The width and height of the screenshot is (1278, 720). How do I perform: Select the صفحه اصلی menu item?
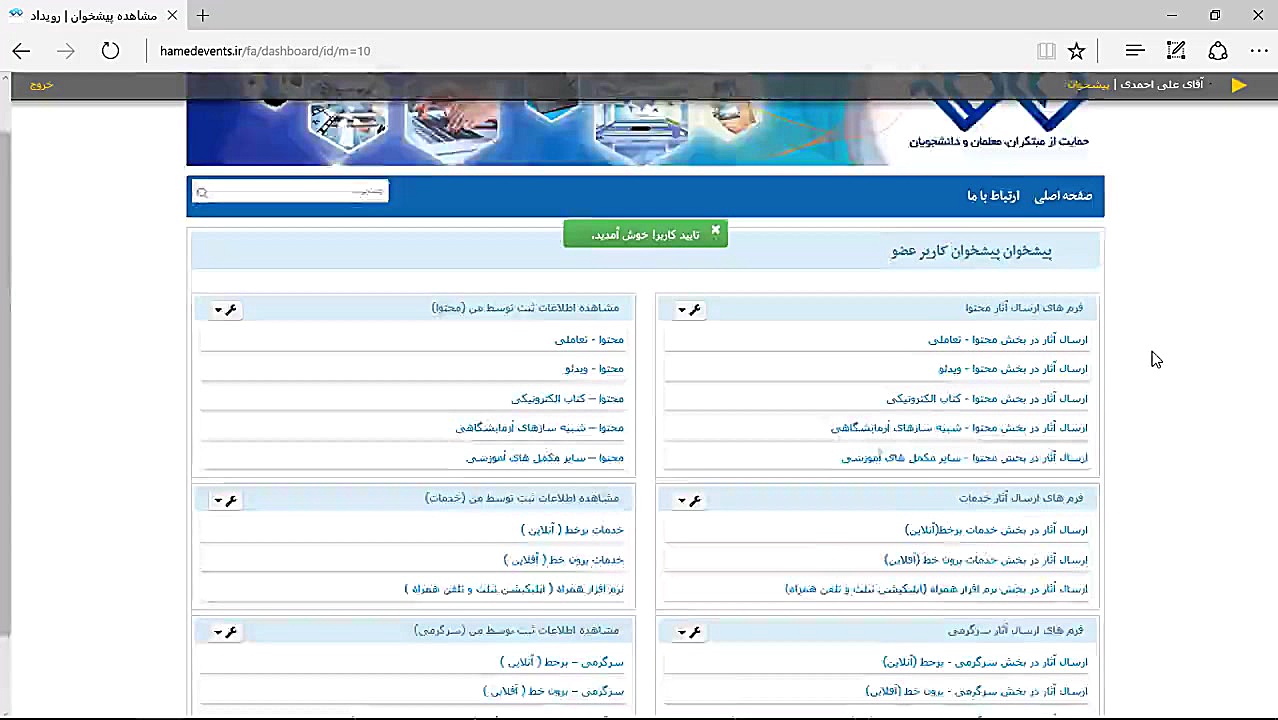(1063, 195)
